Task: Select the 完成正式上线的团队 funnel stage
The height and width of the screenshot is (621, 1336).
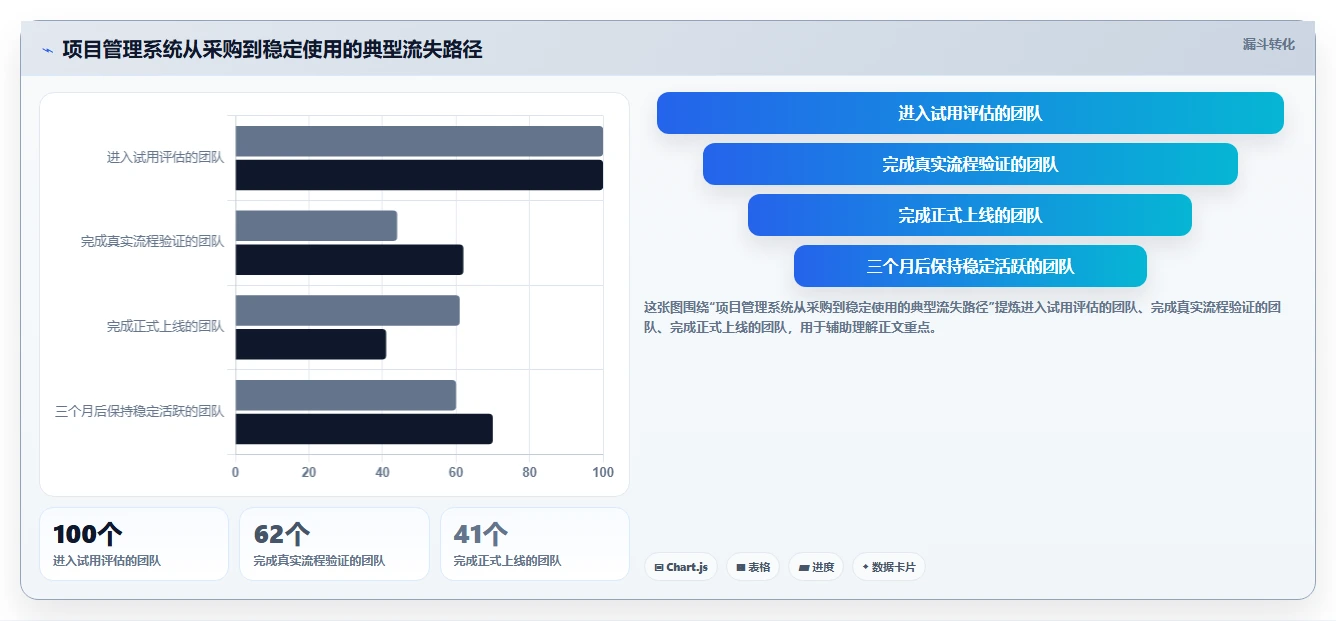Action: point(970,215)
